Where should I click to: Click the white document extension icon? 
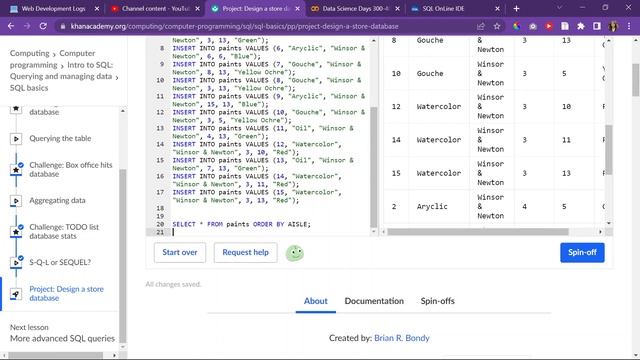565,26
